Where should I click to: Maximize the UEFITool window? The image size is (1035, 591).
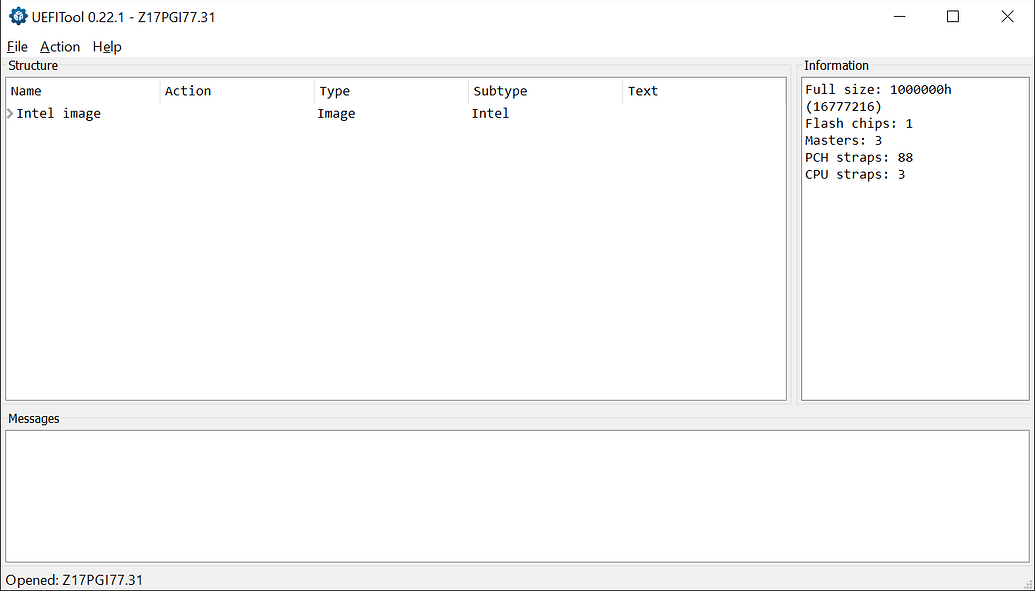(x=953, y=16)
